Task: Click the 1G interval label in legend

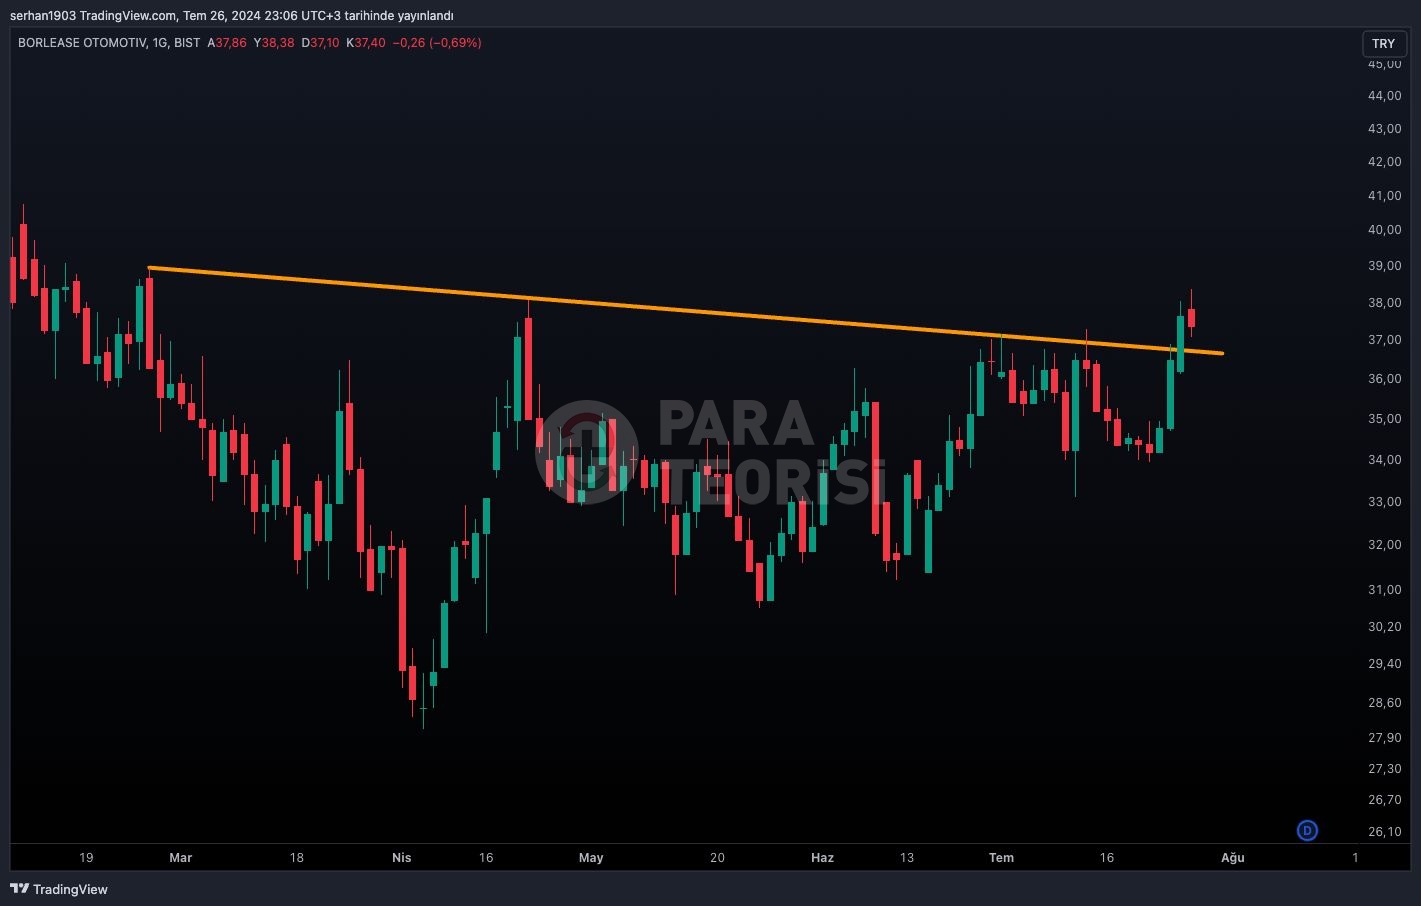Action: (160, 43)
